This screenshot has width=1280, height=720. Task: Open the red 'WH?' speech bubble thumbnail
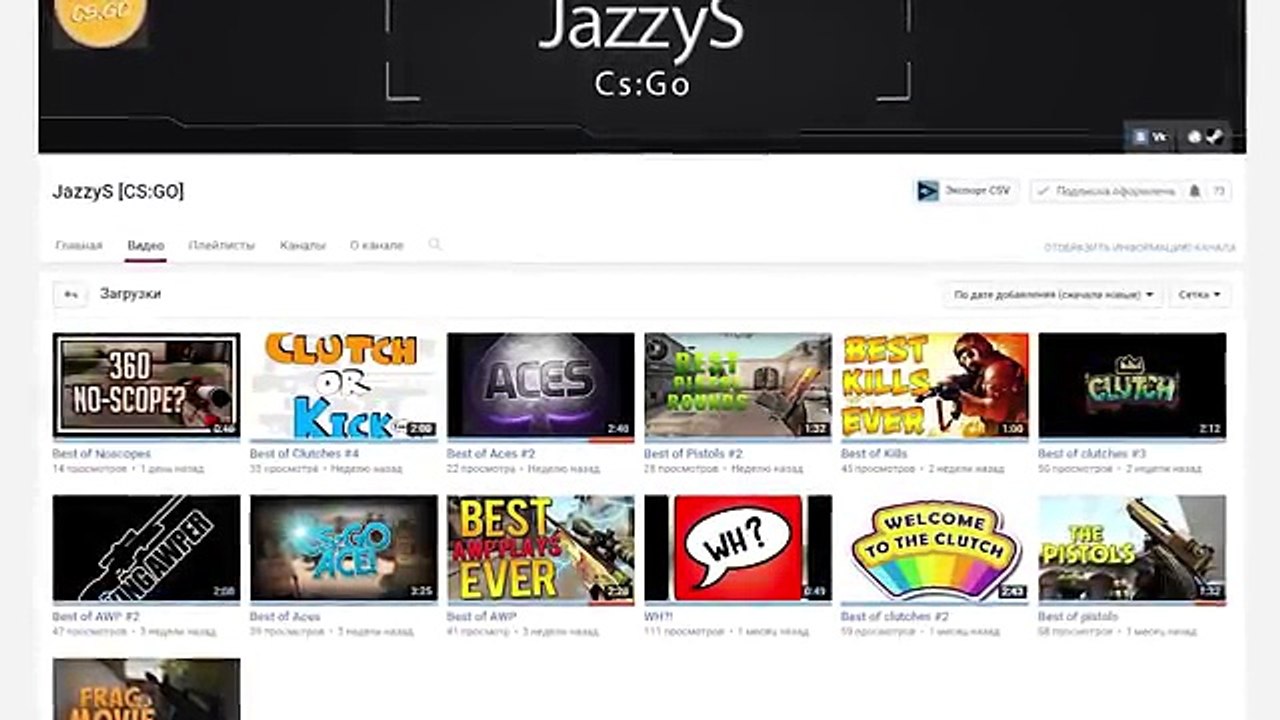(x=738, y=549)
